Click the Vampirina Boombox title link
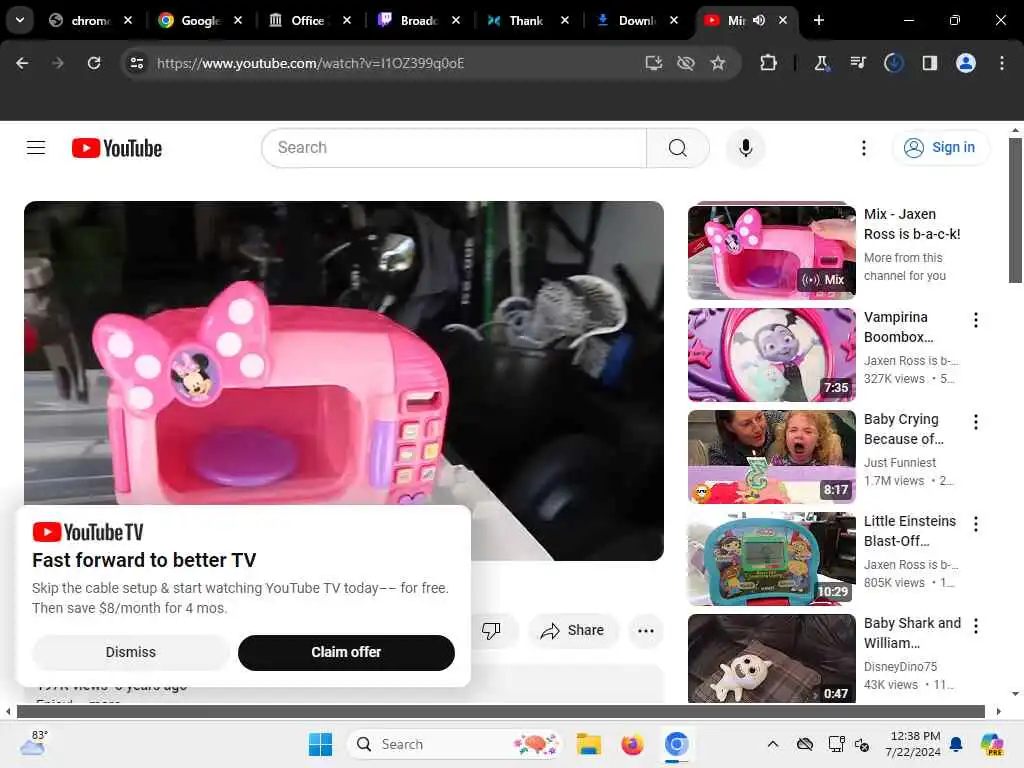 [x=898, y=327]
